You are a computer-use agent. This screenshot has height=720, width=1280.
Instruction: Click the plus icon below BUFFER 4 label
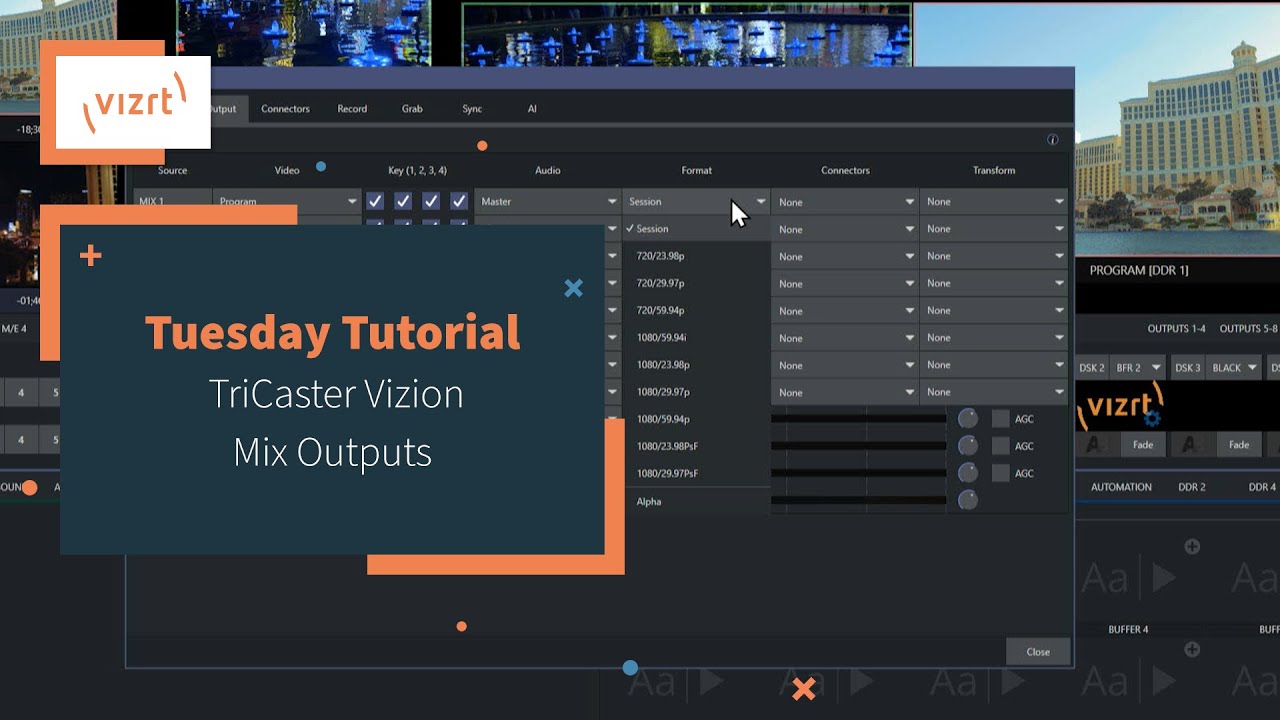coord(1192,650)
